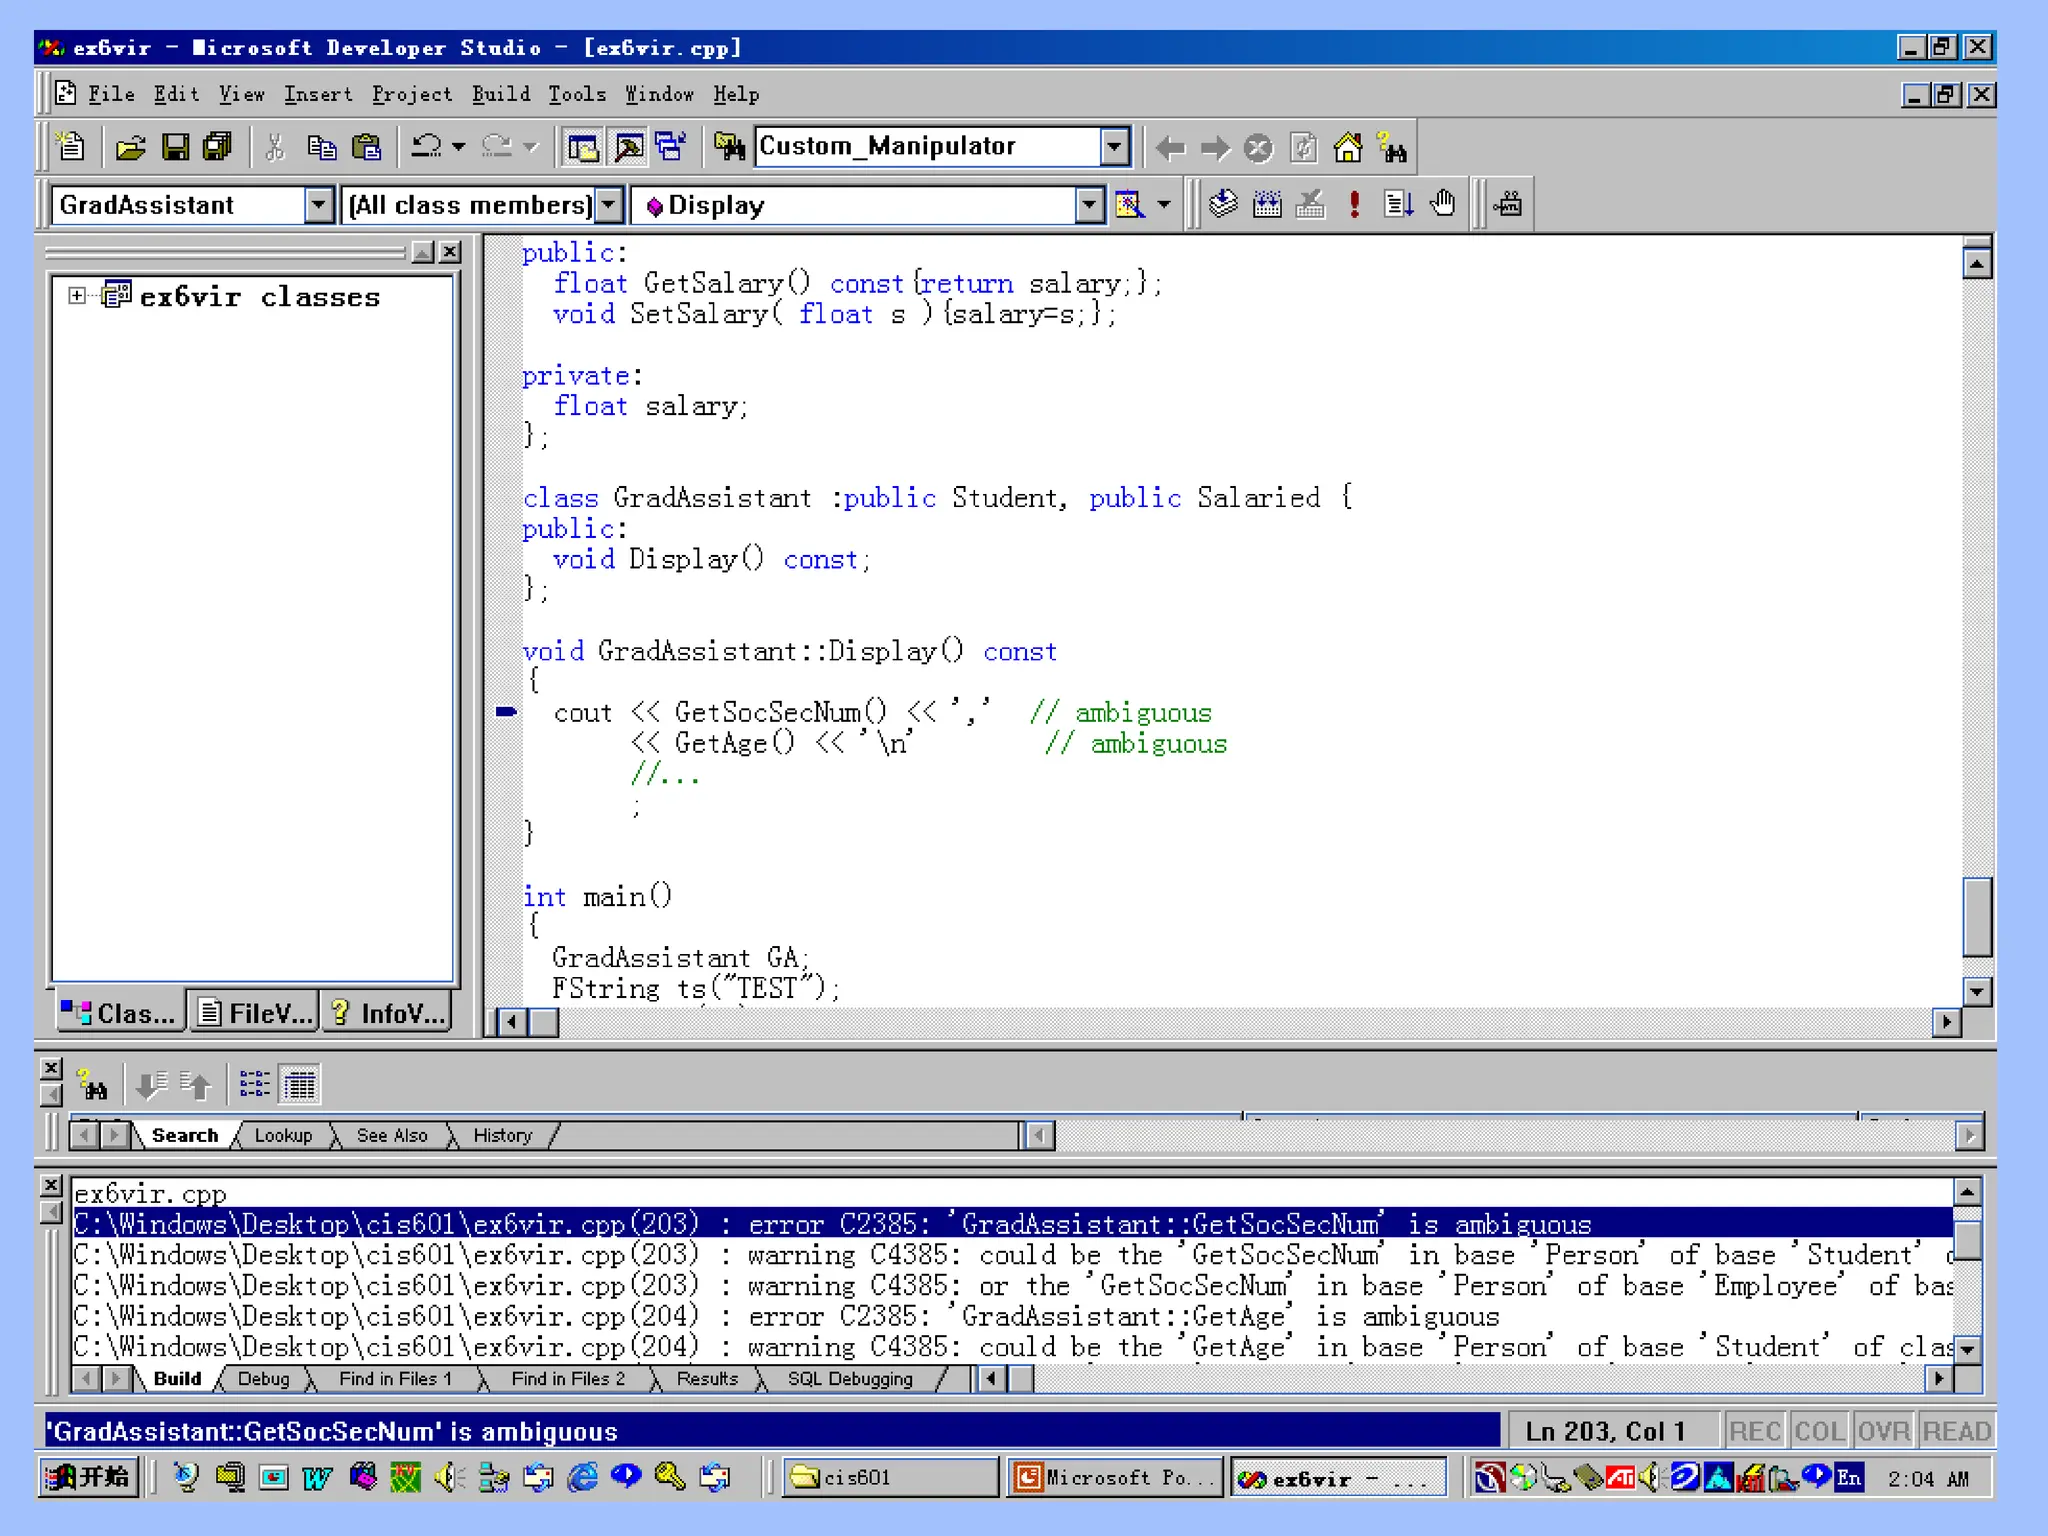Switch to the cis601 folder taskbar button
Screen dimensions: 2048x1536
pos(890,1477)
